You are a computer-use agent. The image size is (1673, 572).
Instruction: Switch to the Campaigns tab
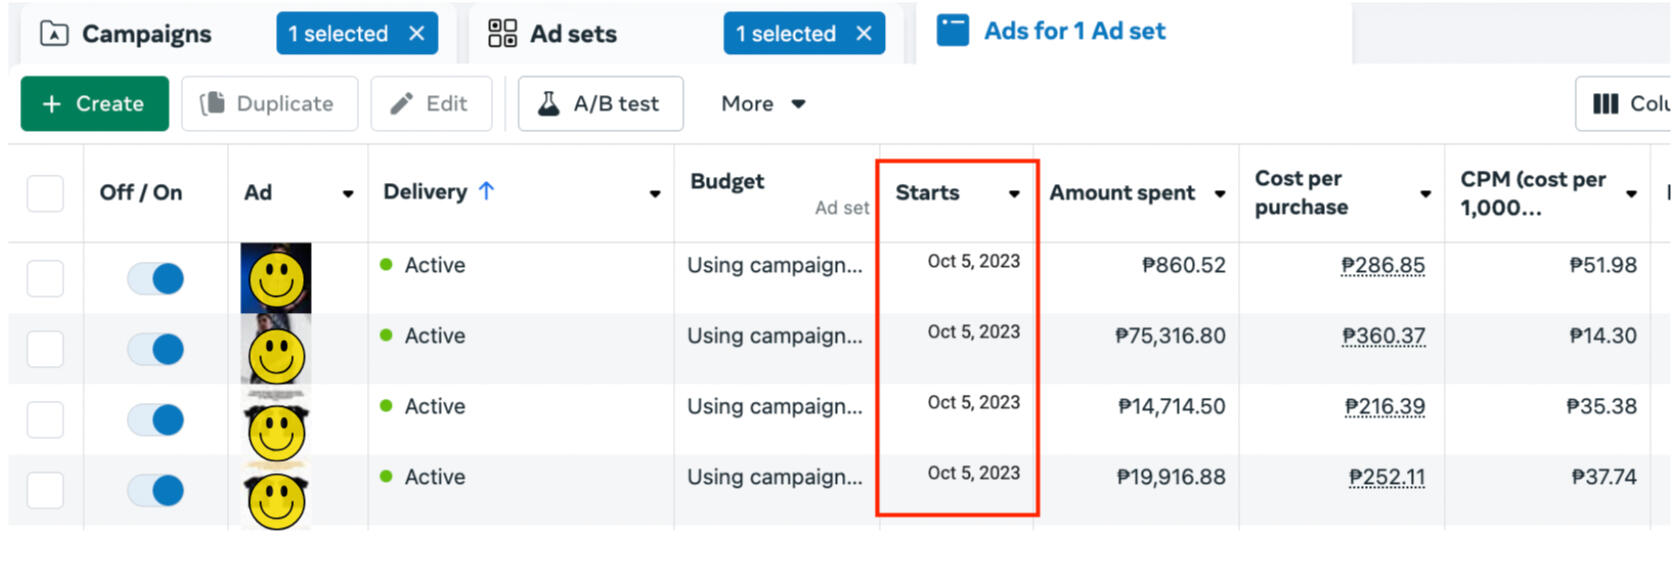pyautogui.click(x=146, y=34)
